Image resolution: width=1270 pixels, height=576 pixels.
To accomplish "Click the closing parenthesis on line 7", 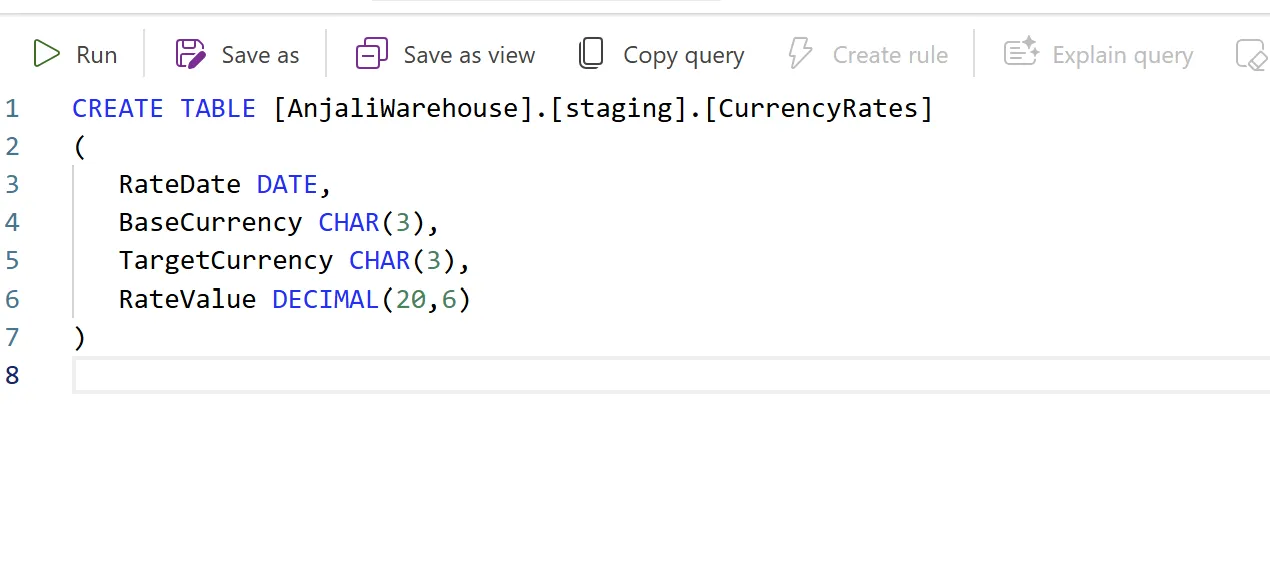I will (x=80, y=337).
